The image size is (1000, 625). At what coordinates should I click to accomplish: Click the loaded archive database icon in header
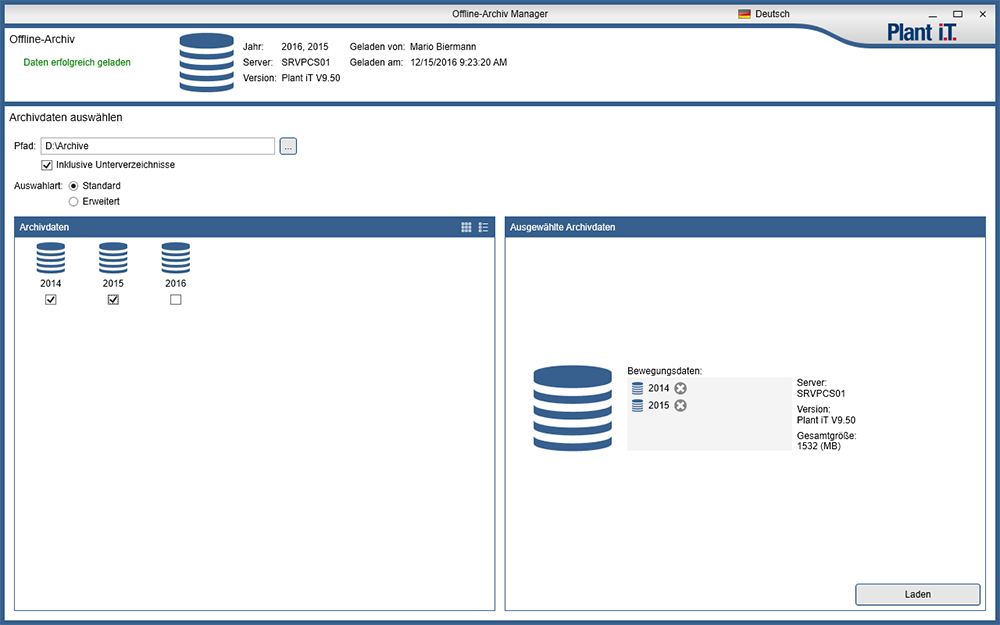click(206, 63)
